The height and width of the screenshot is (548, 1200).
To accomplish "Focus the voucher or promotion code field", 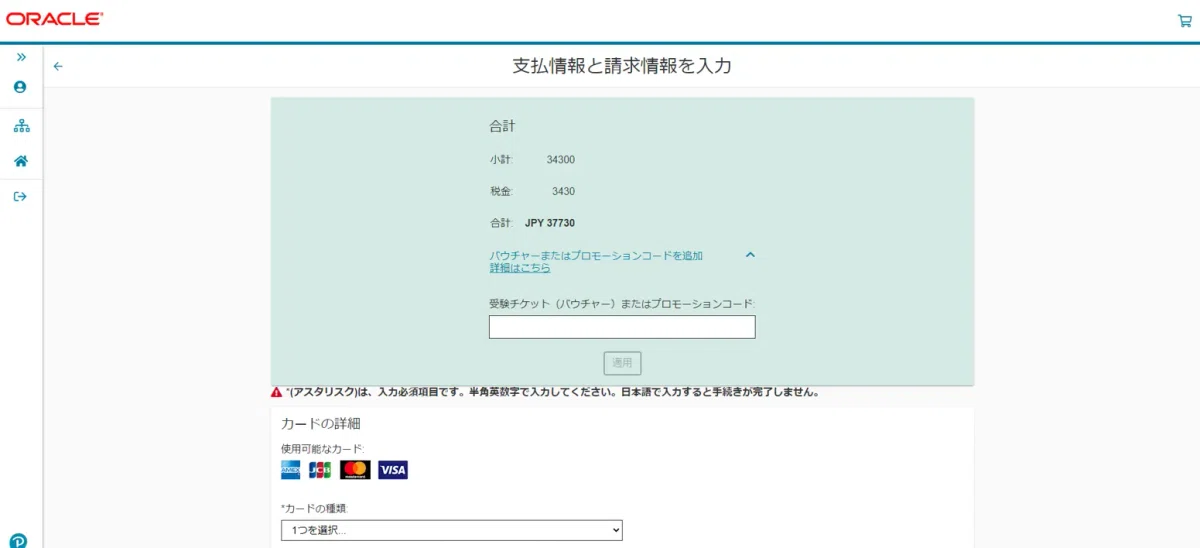I will click(622, 327).
